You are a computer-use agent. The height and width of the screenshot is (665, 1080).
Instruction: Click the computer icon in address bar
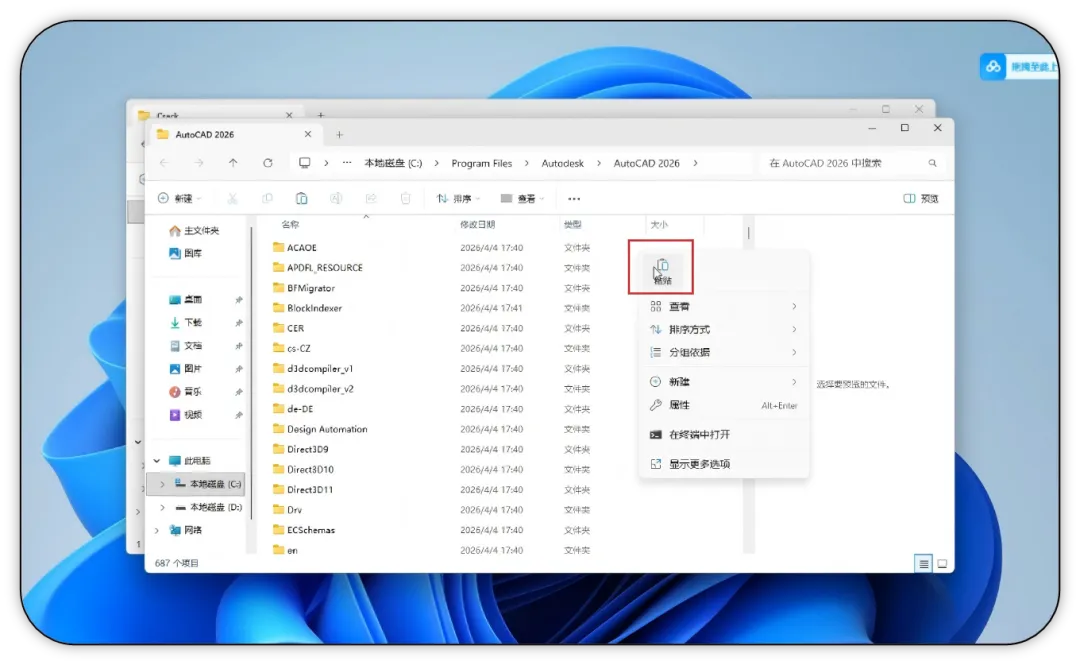(304, 163)
